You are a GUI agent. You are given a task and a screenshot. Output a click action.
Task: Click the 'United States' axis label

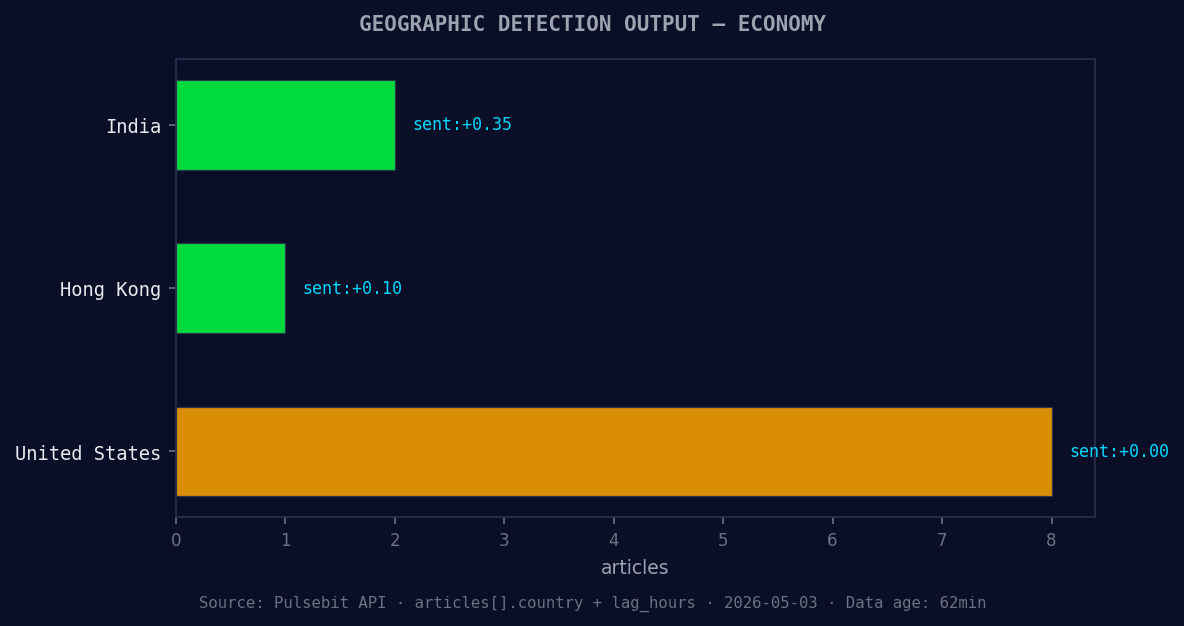pos(88,453)
